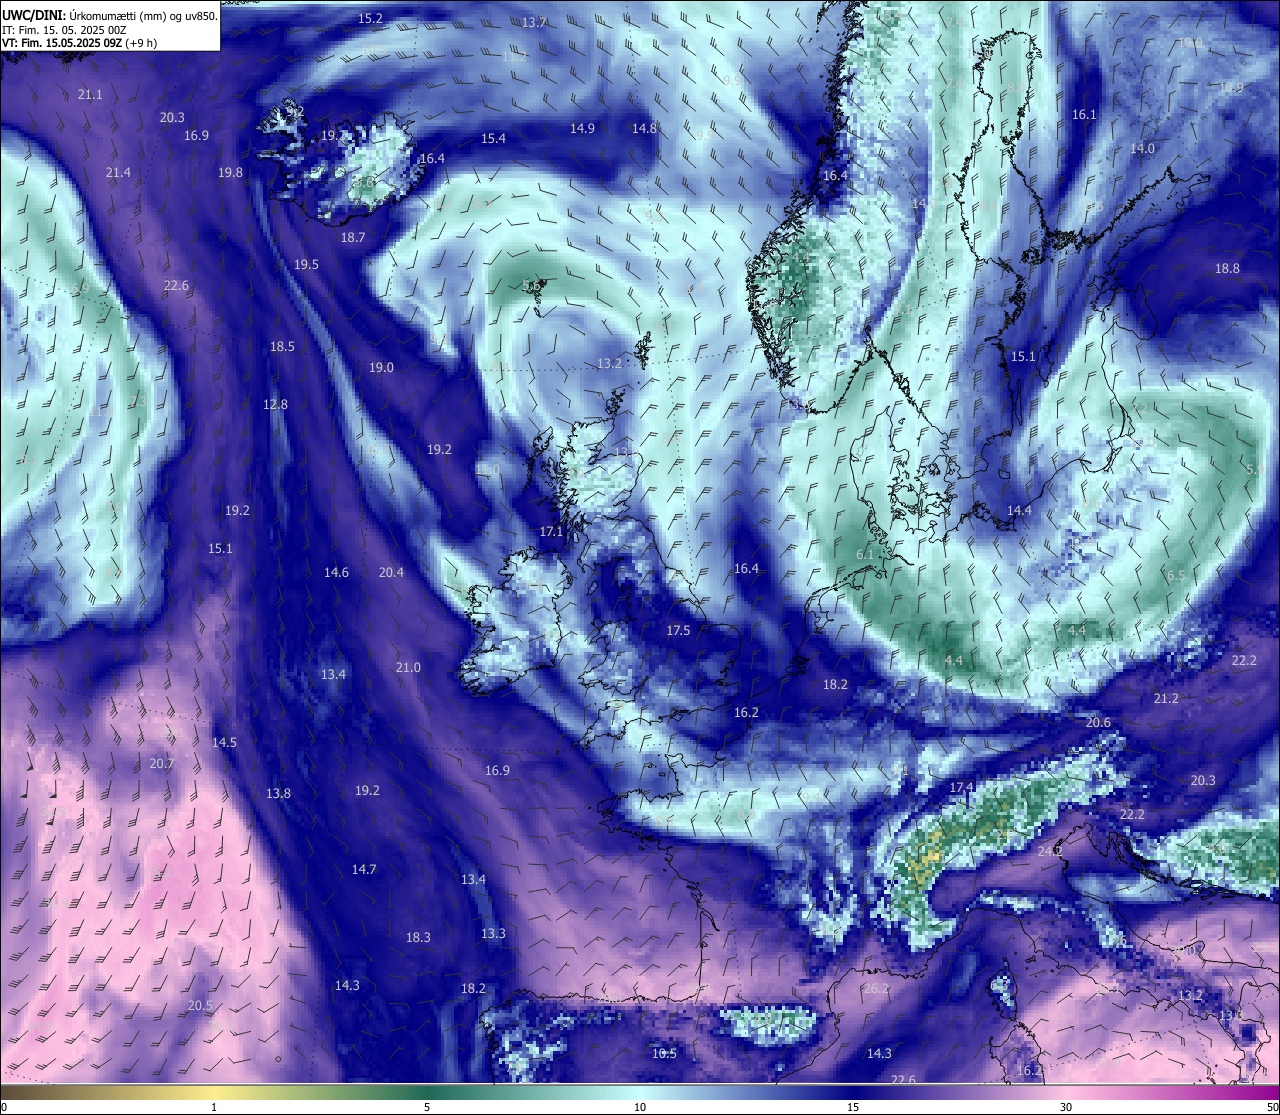The height and width of the screenshot is (1115, 1280).
Task: Select the 18.3 value label
Action: 418,937
